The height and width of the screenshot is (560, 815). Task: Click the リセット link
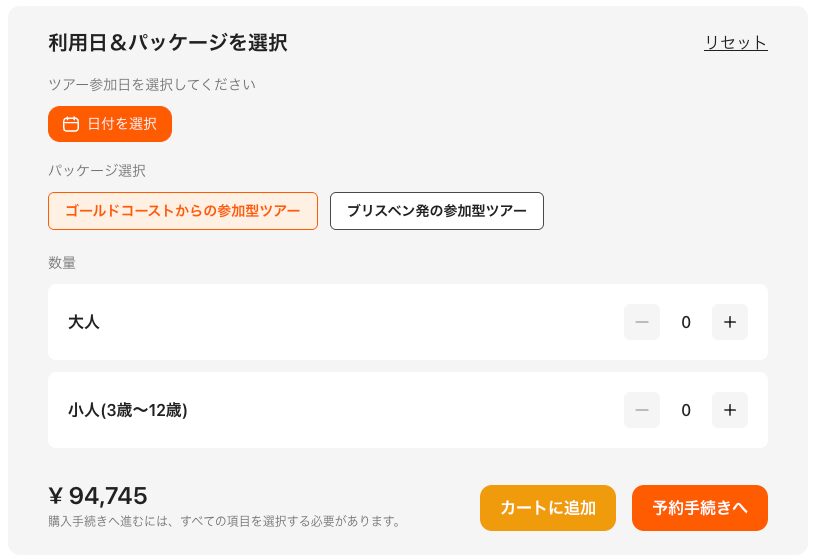pyautogui.click(x=736, y=42)
